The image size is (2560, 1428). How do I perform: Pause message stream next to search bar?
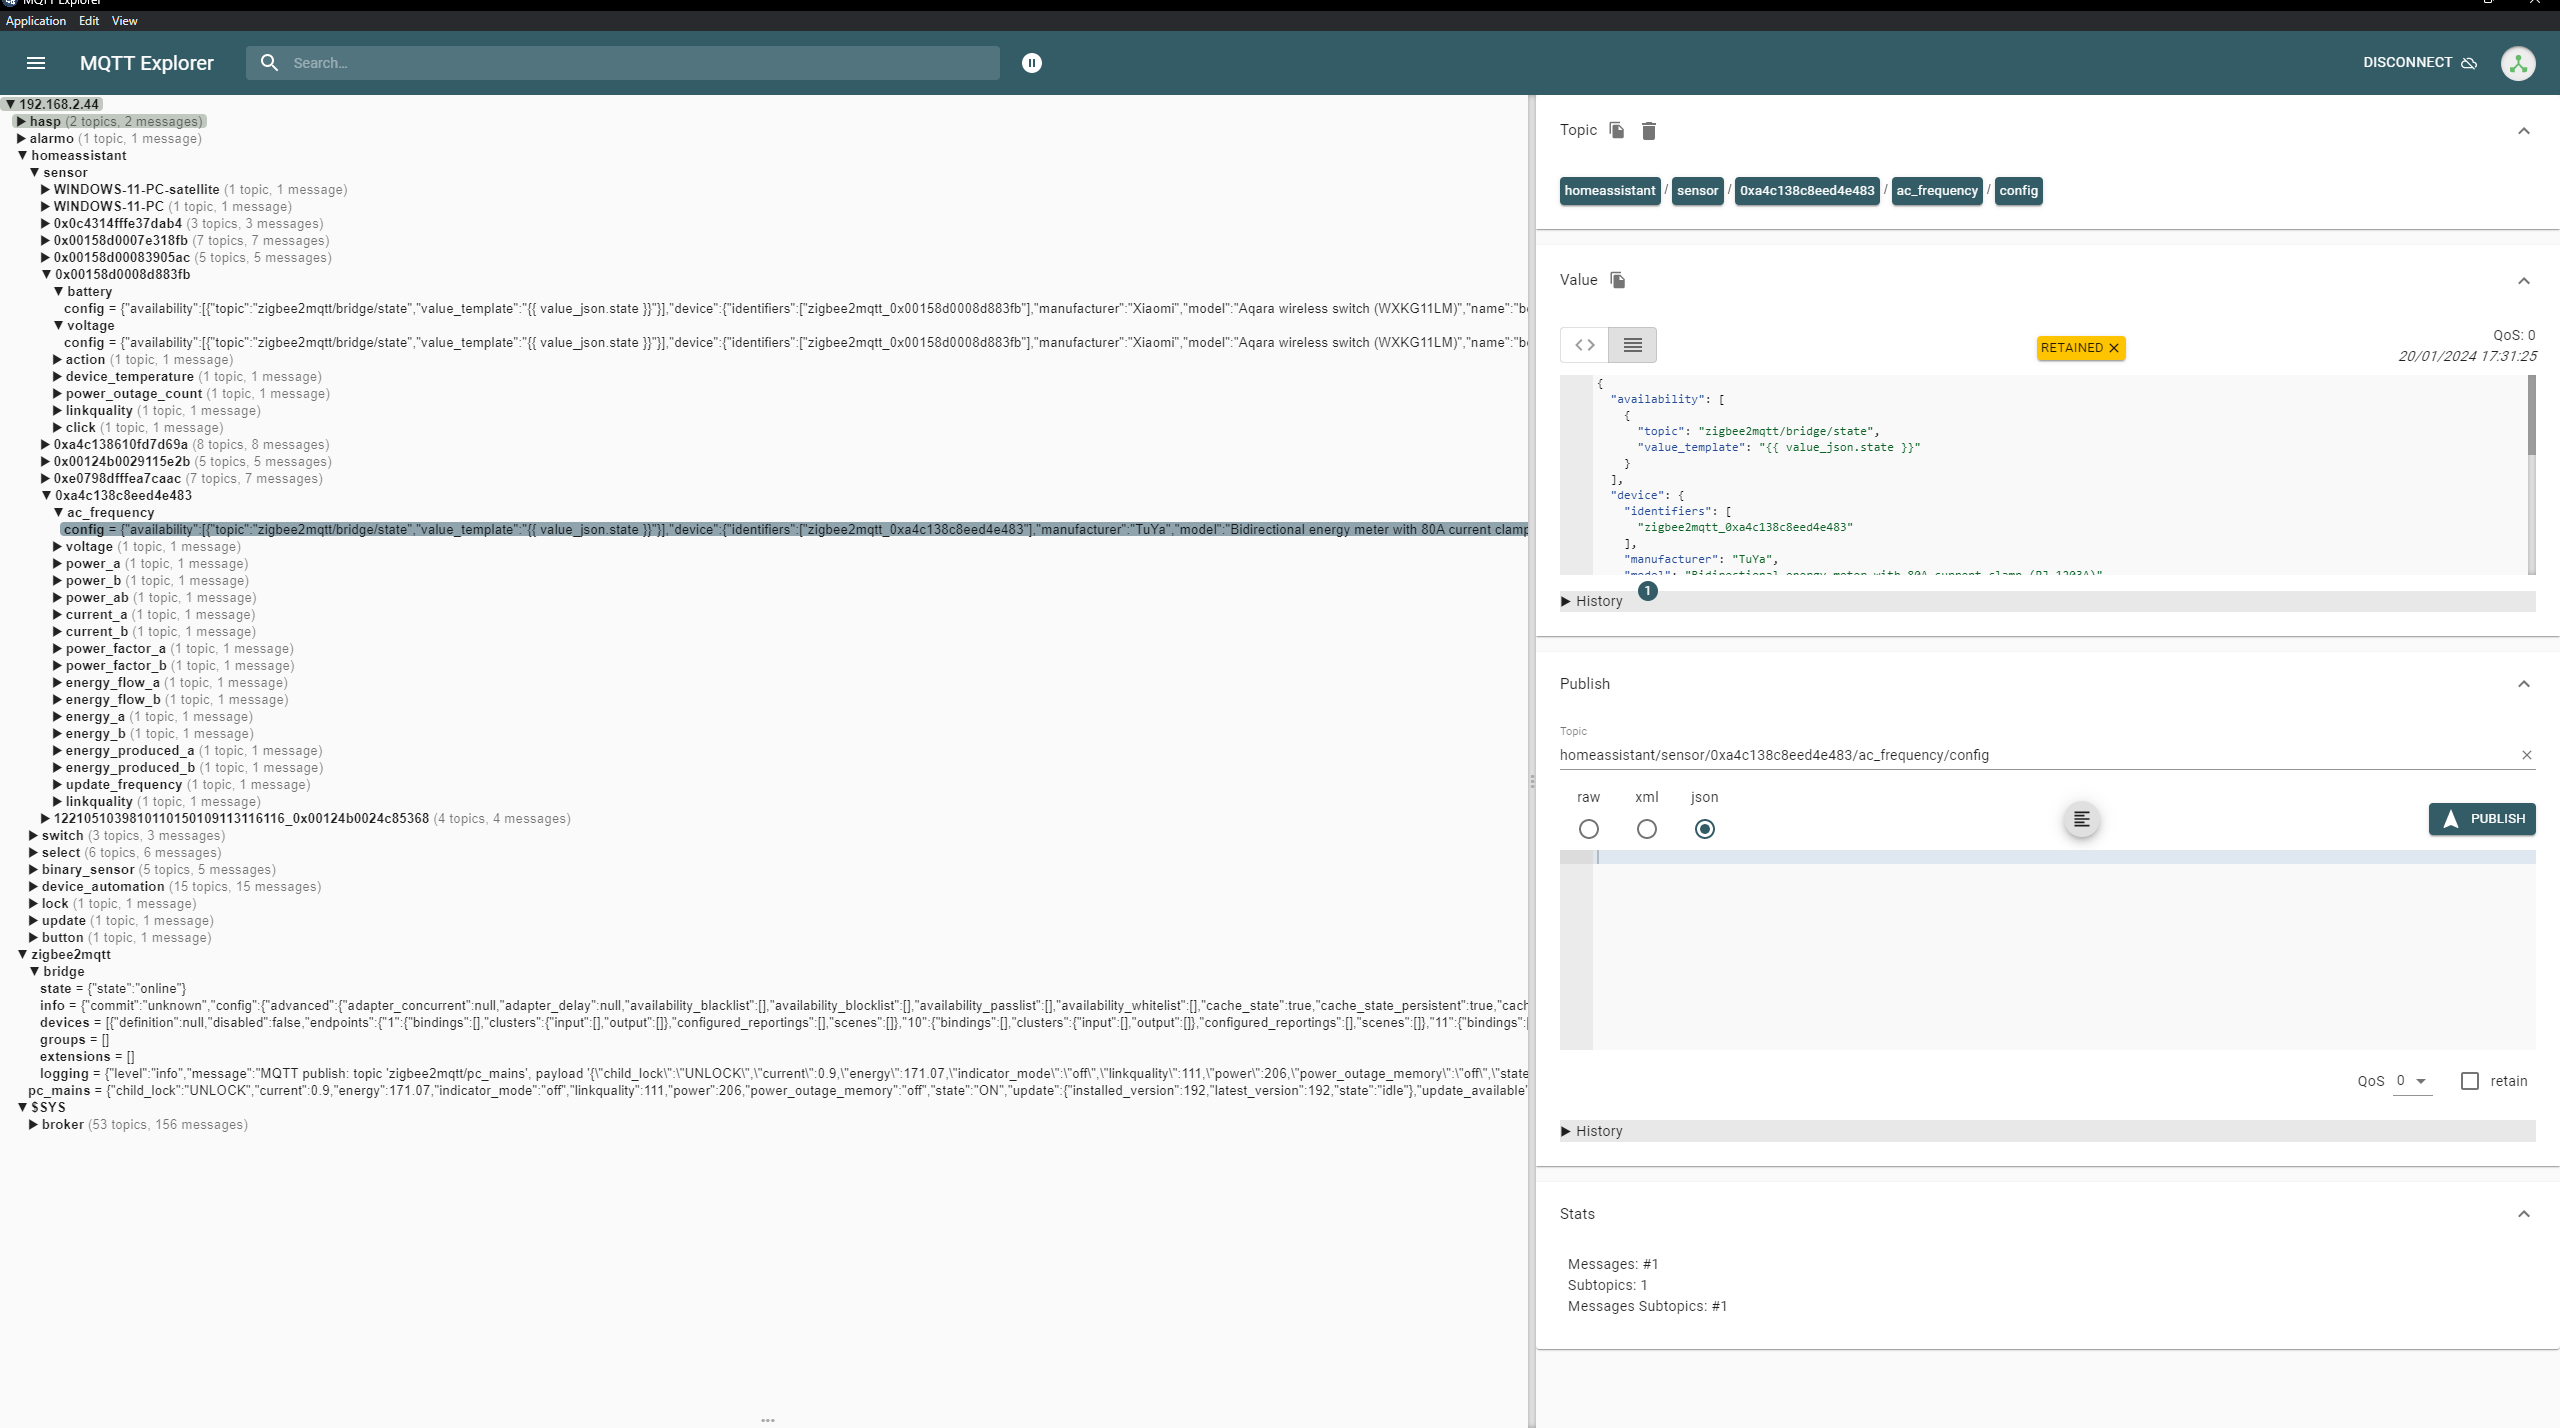(x=1031, y=62)
